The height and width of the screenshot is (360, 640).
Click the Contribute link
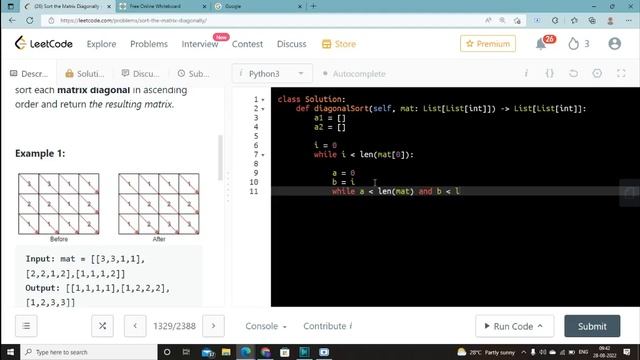click(327, 326)
